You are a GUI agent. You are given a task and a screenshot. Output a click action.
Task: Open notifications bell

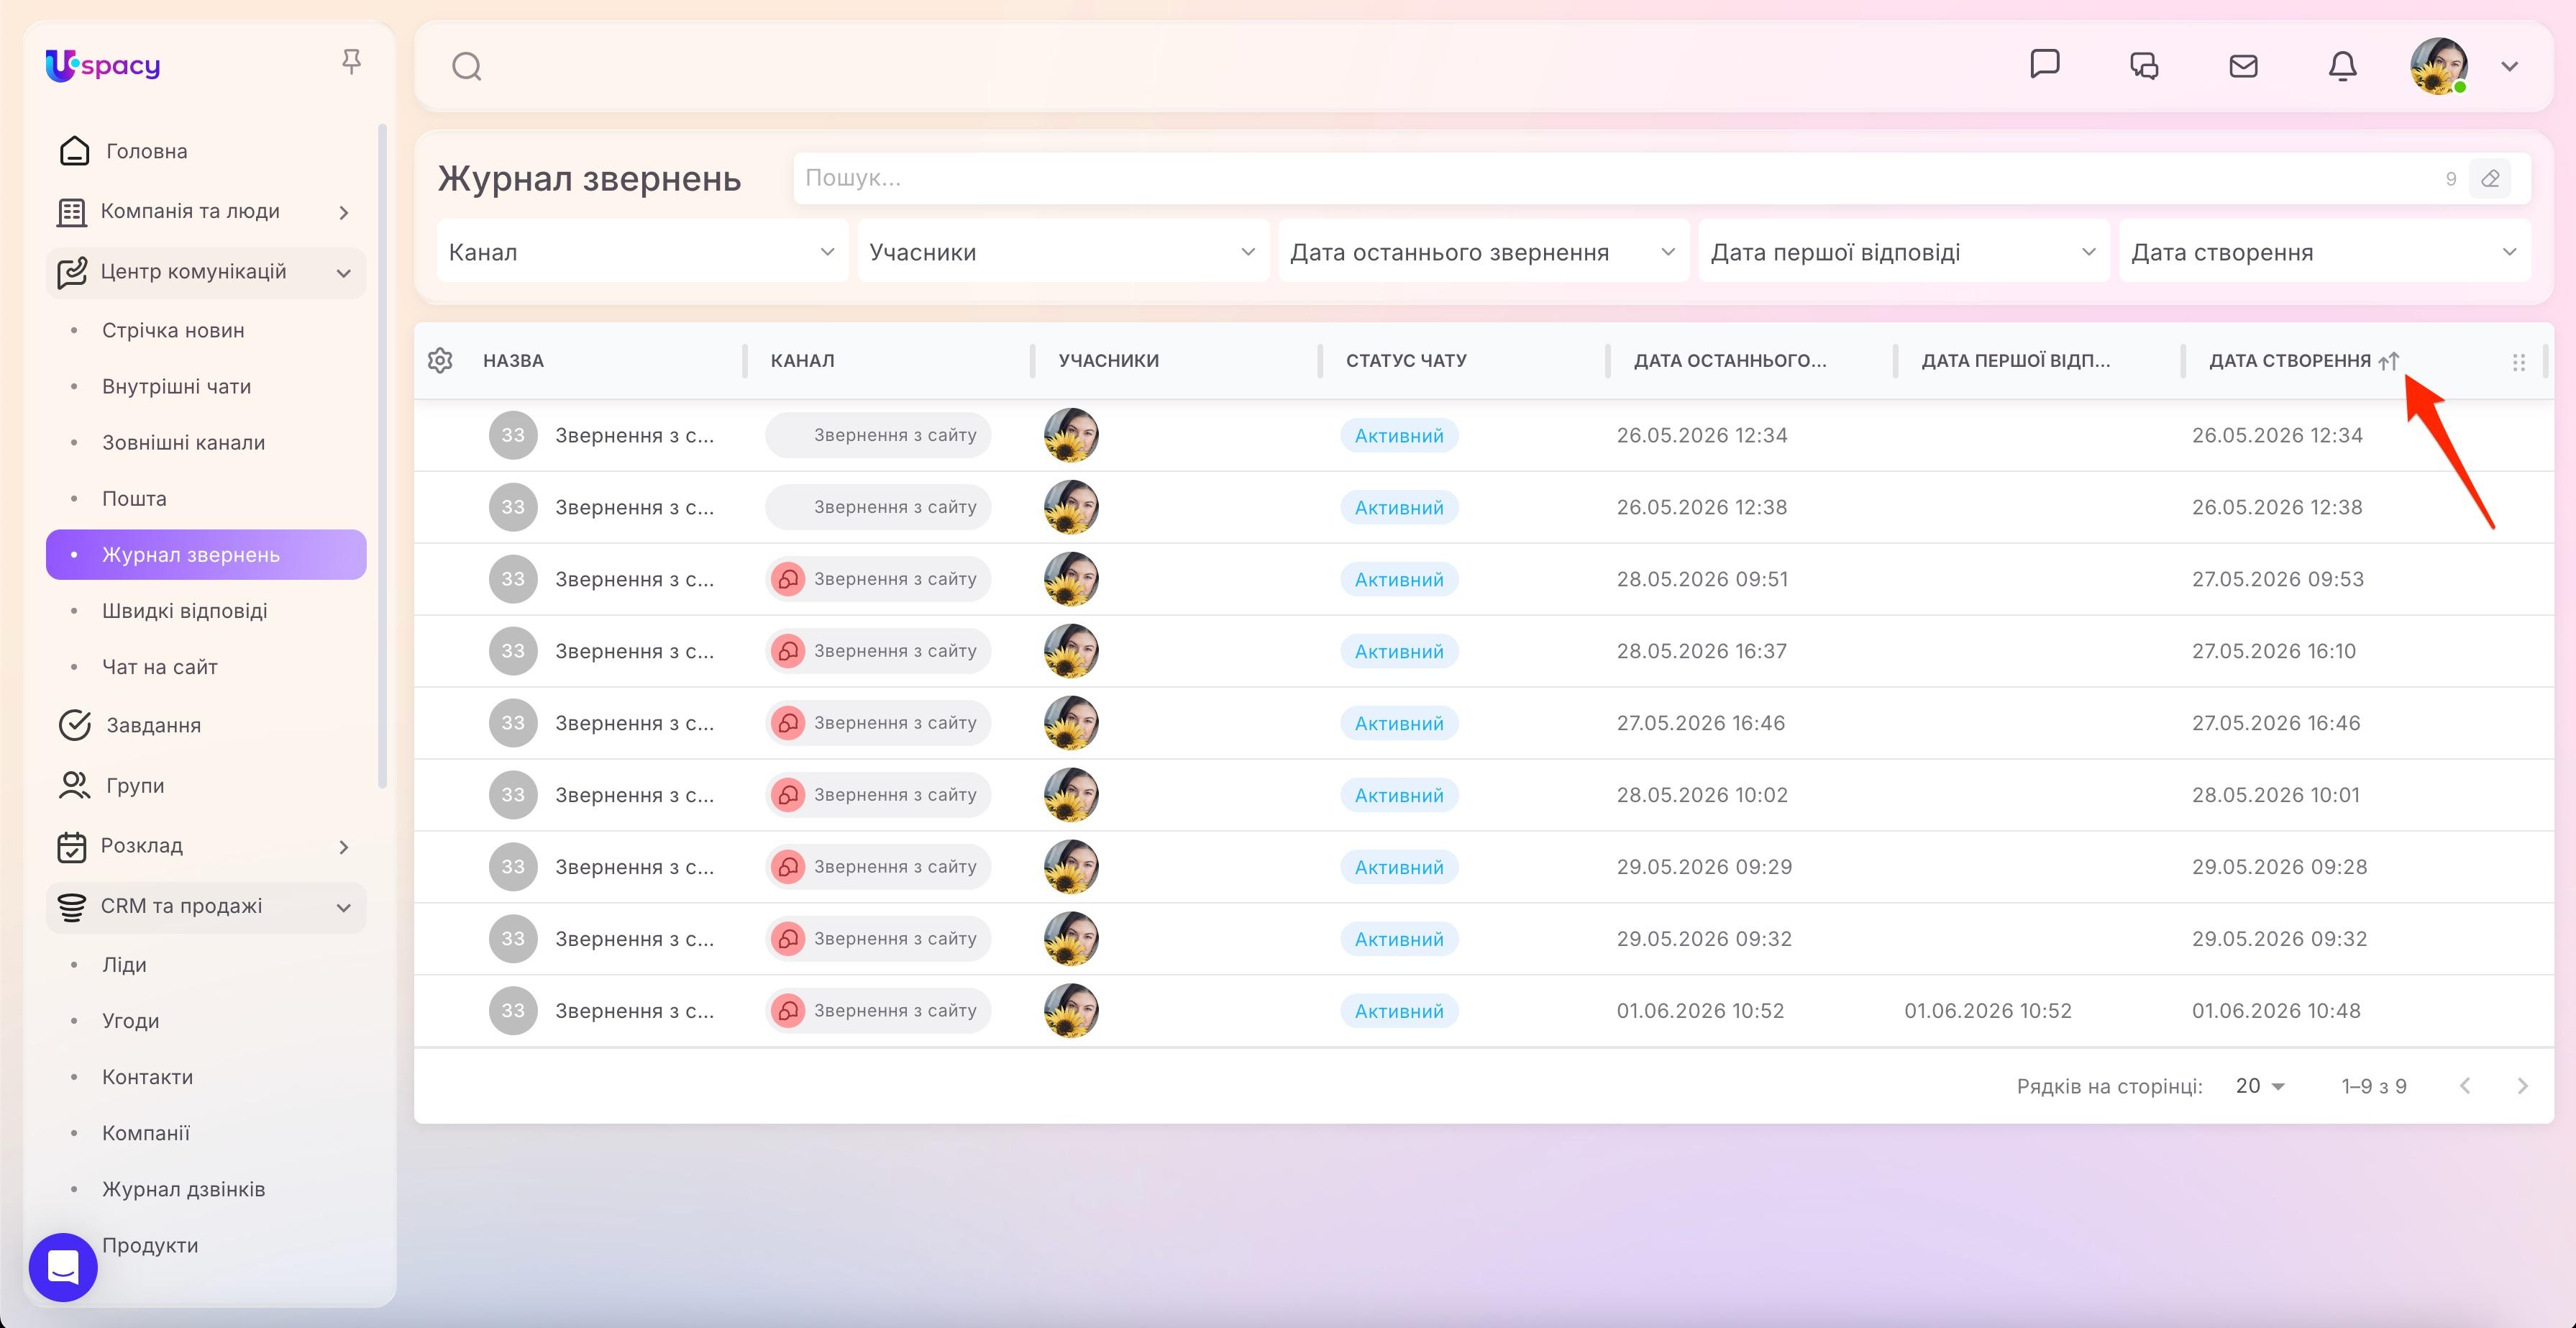tap(2343, 66)
